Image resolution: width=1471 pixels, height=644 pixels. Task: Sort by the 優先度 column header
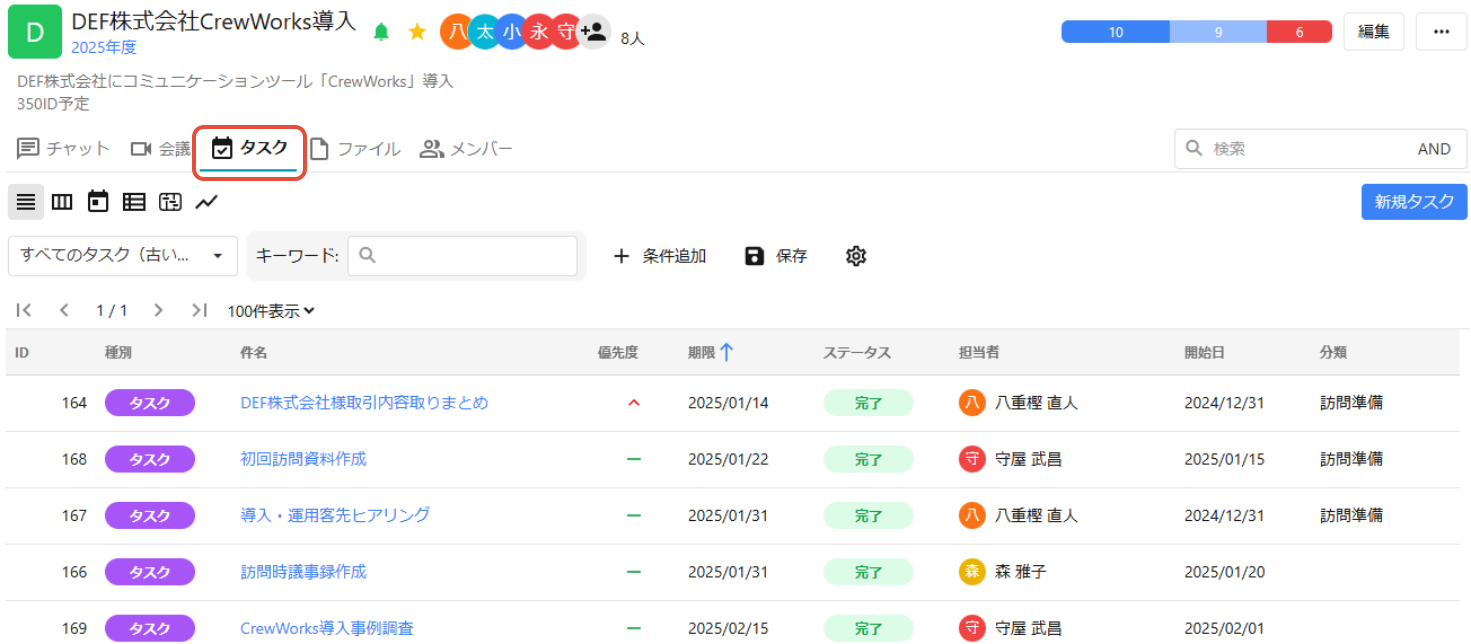(617, 353)
